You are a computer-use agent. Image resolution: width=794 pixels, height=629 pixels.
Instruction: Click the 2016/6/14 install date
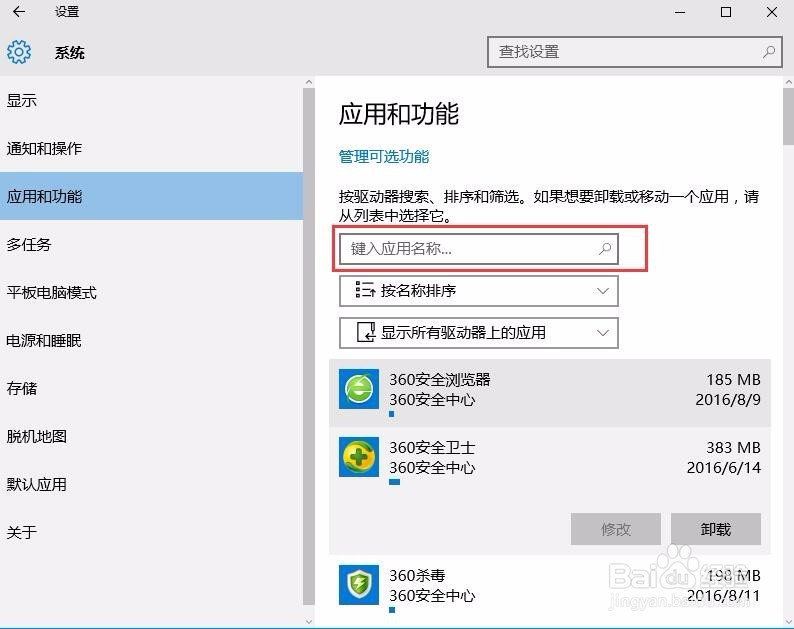[x=724, y=467]
